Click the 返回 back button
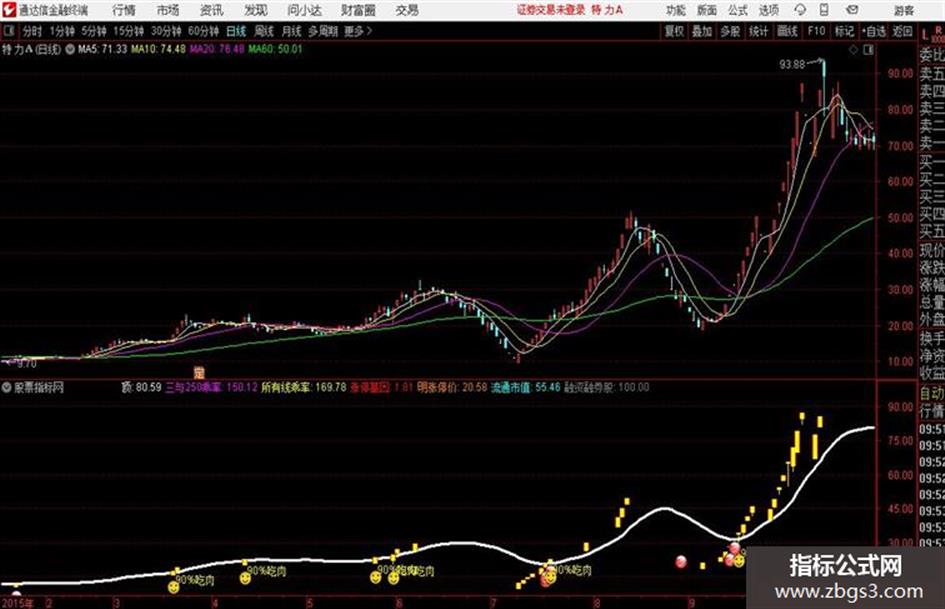 click(902, 31)
